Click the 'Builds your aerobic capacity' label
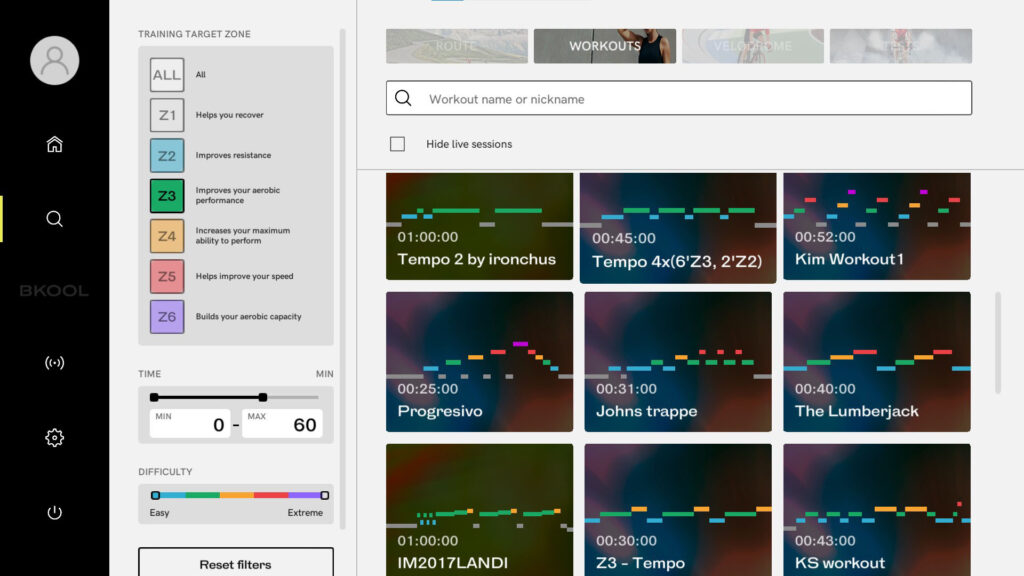The image size is (1024, 576). [x=248, y=317]
